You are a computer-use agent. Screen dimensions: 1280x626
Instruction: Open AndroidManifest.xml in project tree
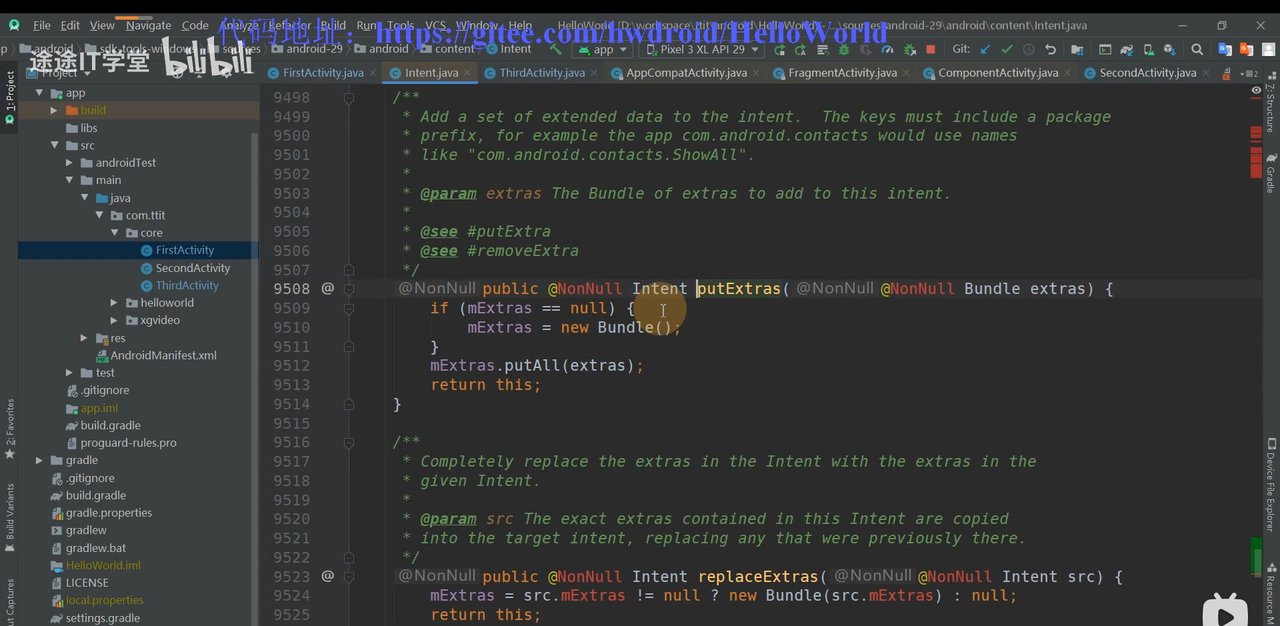(x=163, y=355)
